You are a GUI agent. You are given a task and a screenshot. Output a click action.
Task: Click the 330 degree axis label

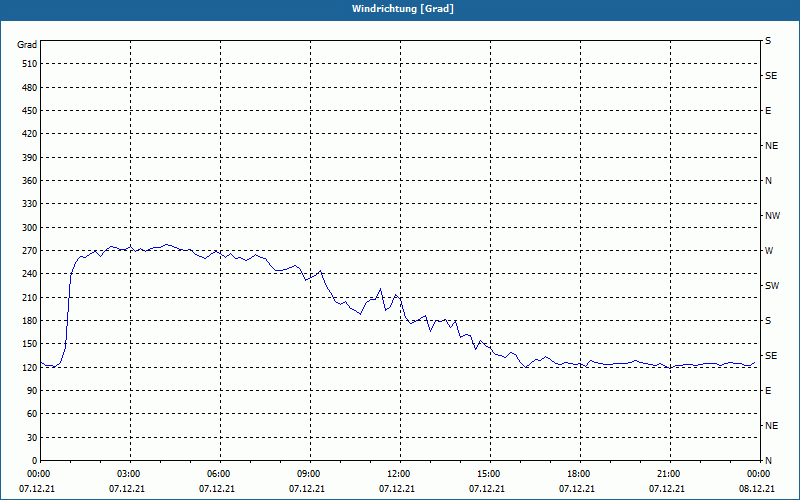point(30,204)
